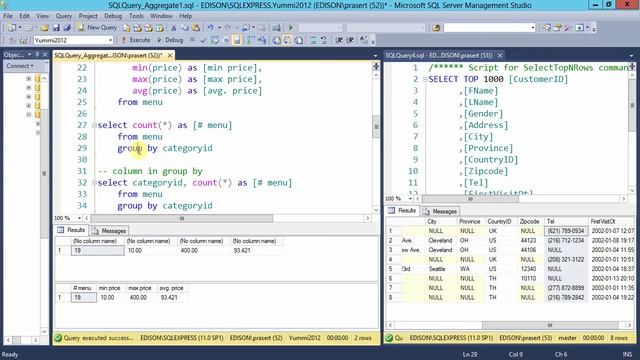Click the Cancel Executing Query stop icon
The width and height of the screenshot is (640, 360).
click(192, 40)
